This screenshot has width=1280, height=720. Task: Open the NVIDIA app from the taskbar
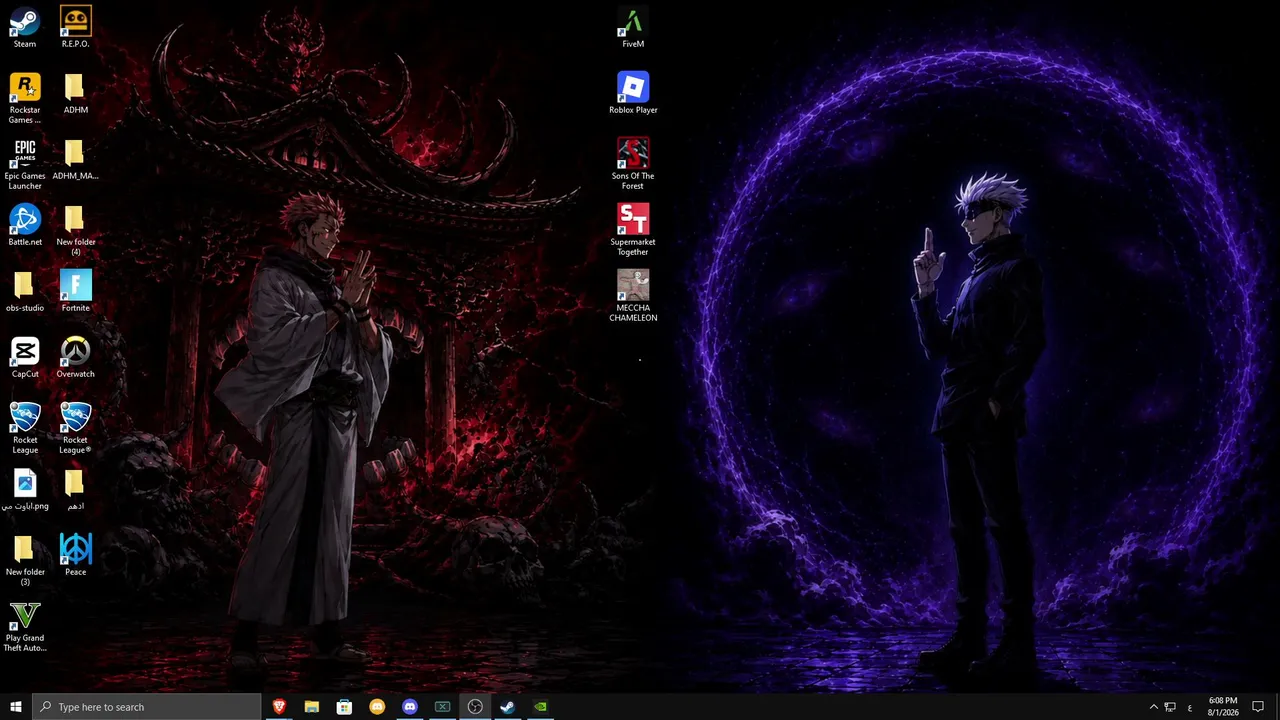[540, 707]
